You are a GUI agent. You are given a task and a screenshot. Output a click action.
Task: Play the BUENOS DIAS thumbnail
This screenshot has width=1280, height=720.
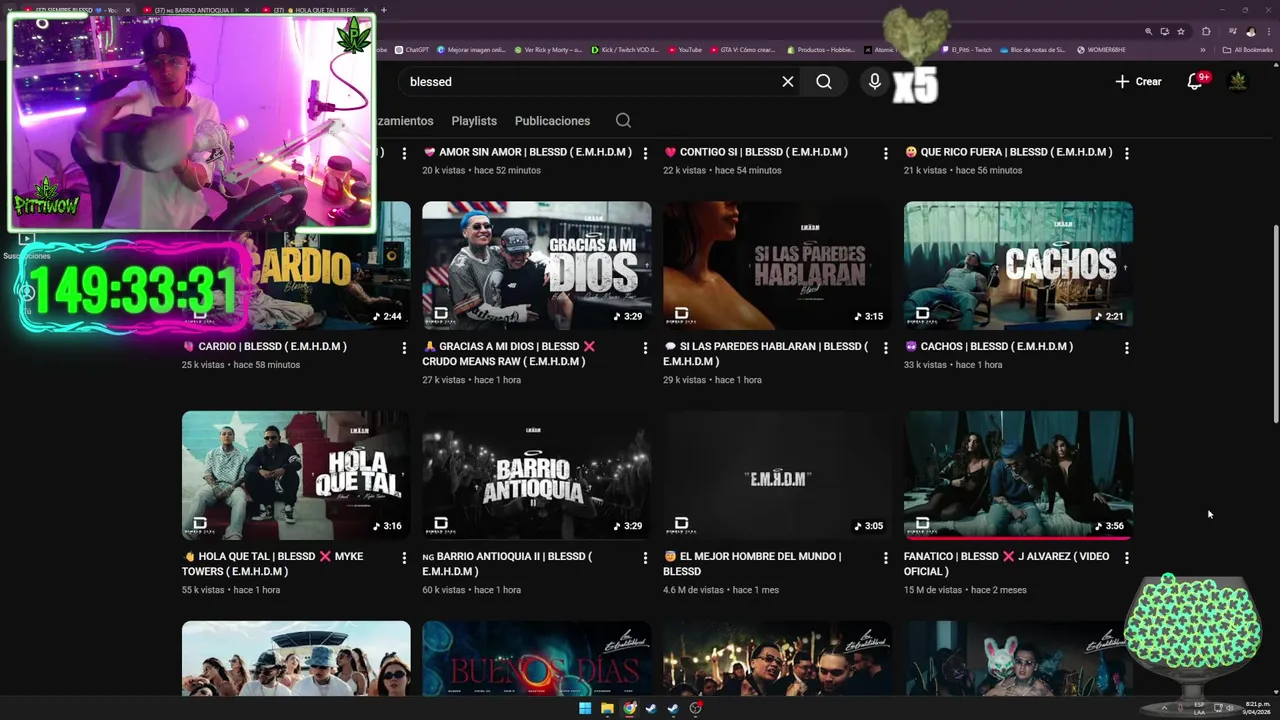click(x=537, y=658)
